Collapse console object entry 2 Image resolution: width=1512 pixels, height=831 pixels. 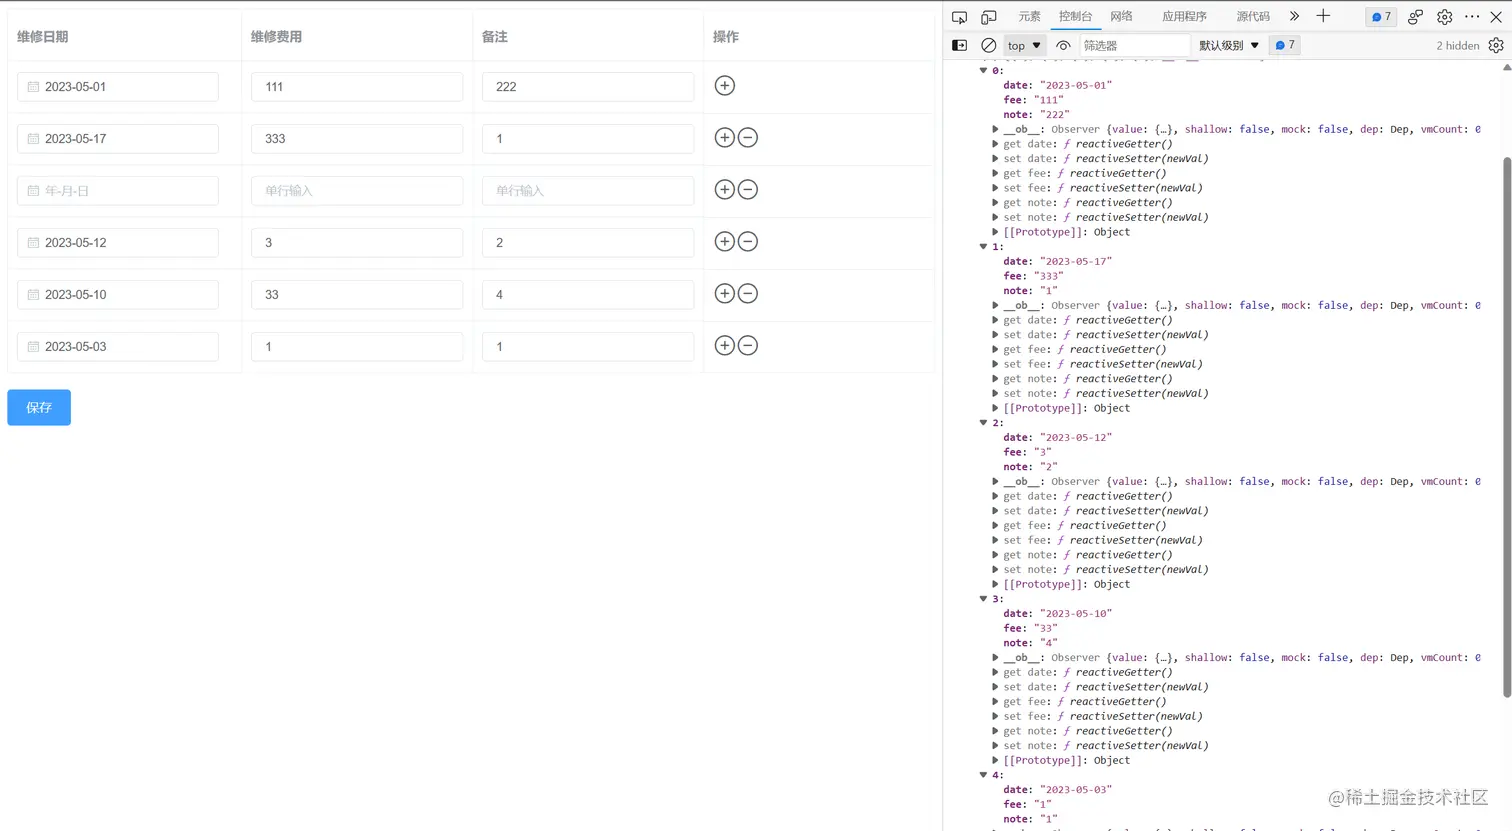(984, 423)
